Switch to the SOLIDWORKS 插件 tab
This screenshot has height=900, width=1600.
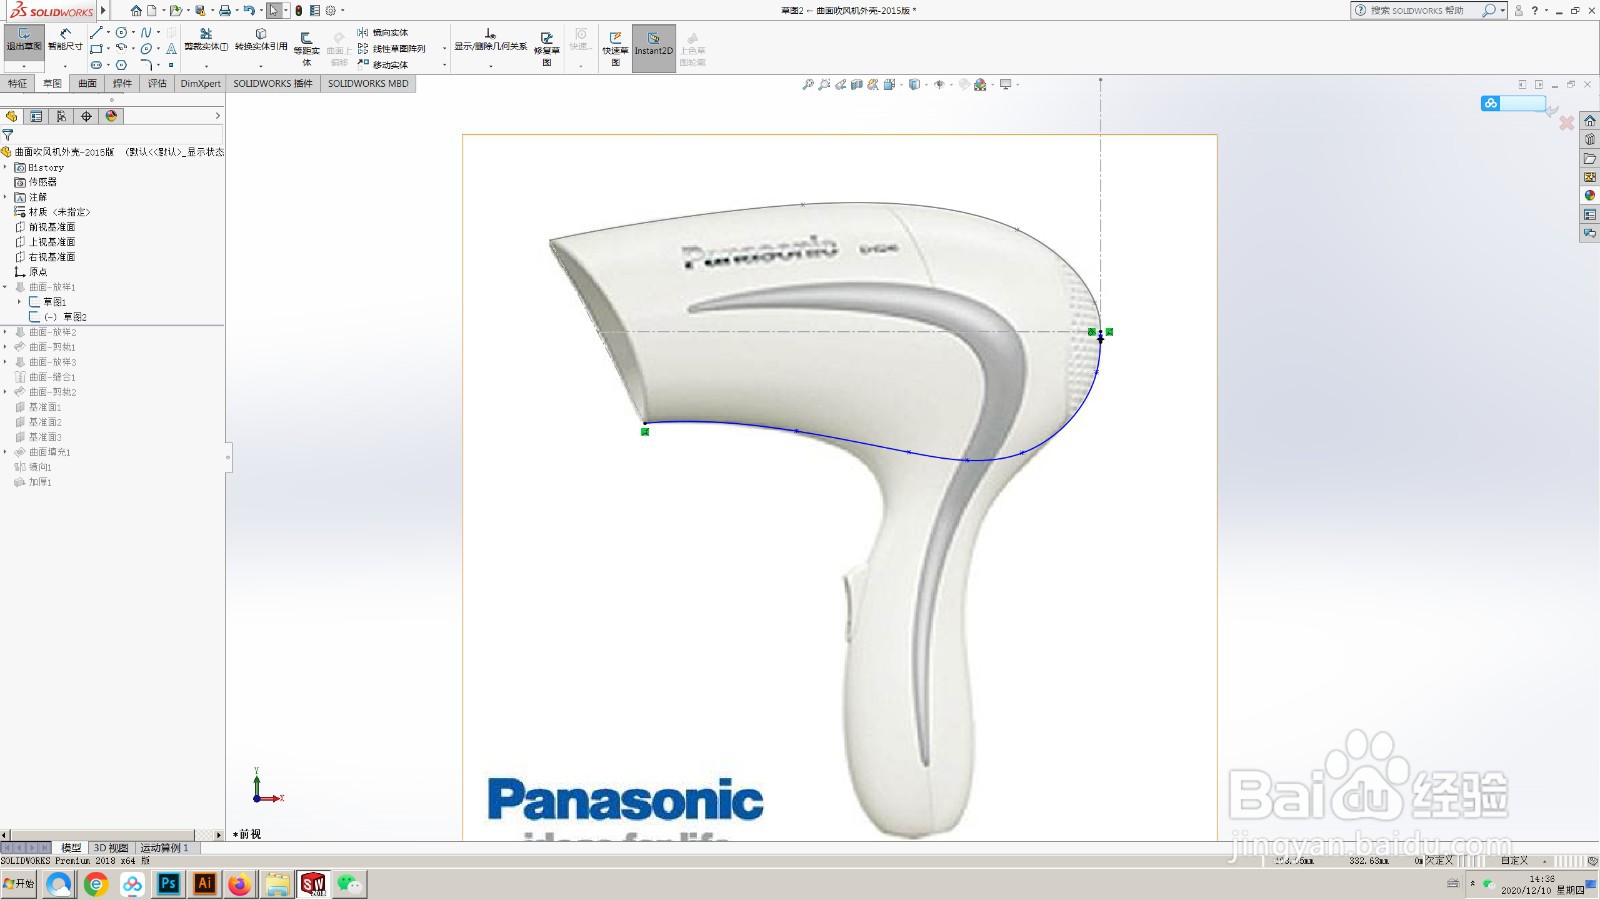pos(273,84)
